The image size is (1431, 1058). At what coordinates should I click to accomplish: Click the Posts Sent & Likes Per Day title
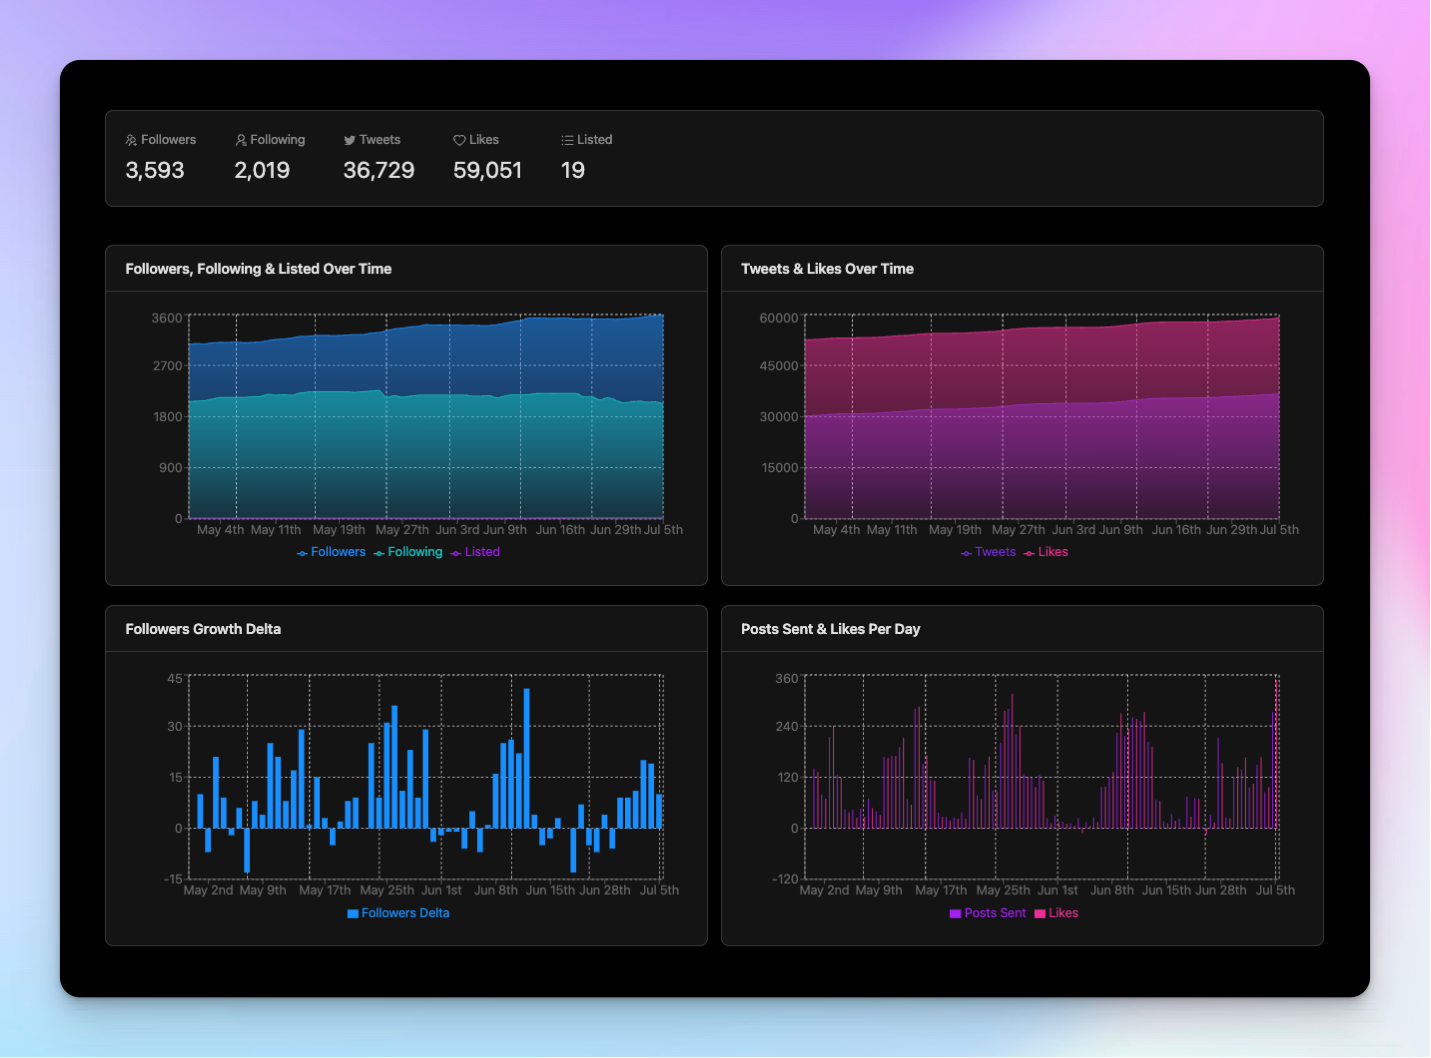tap(830, 629)
